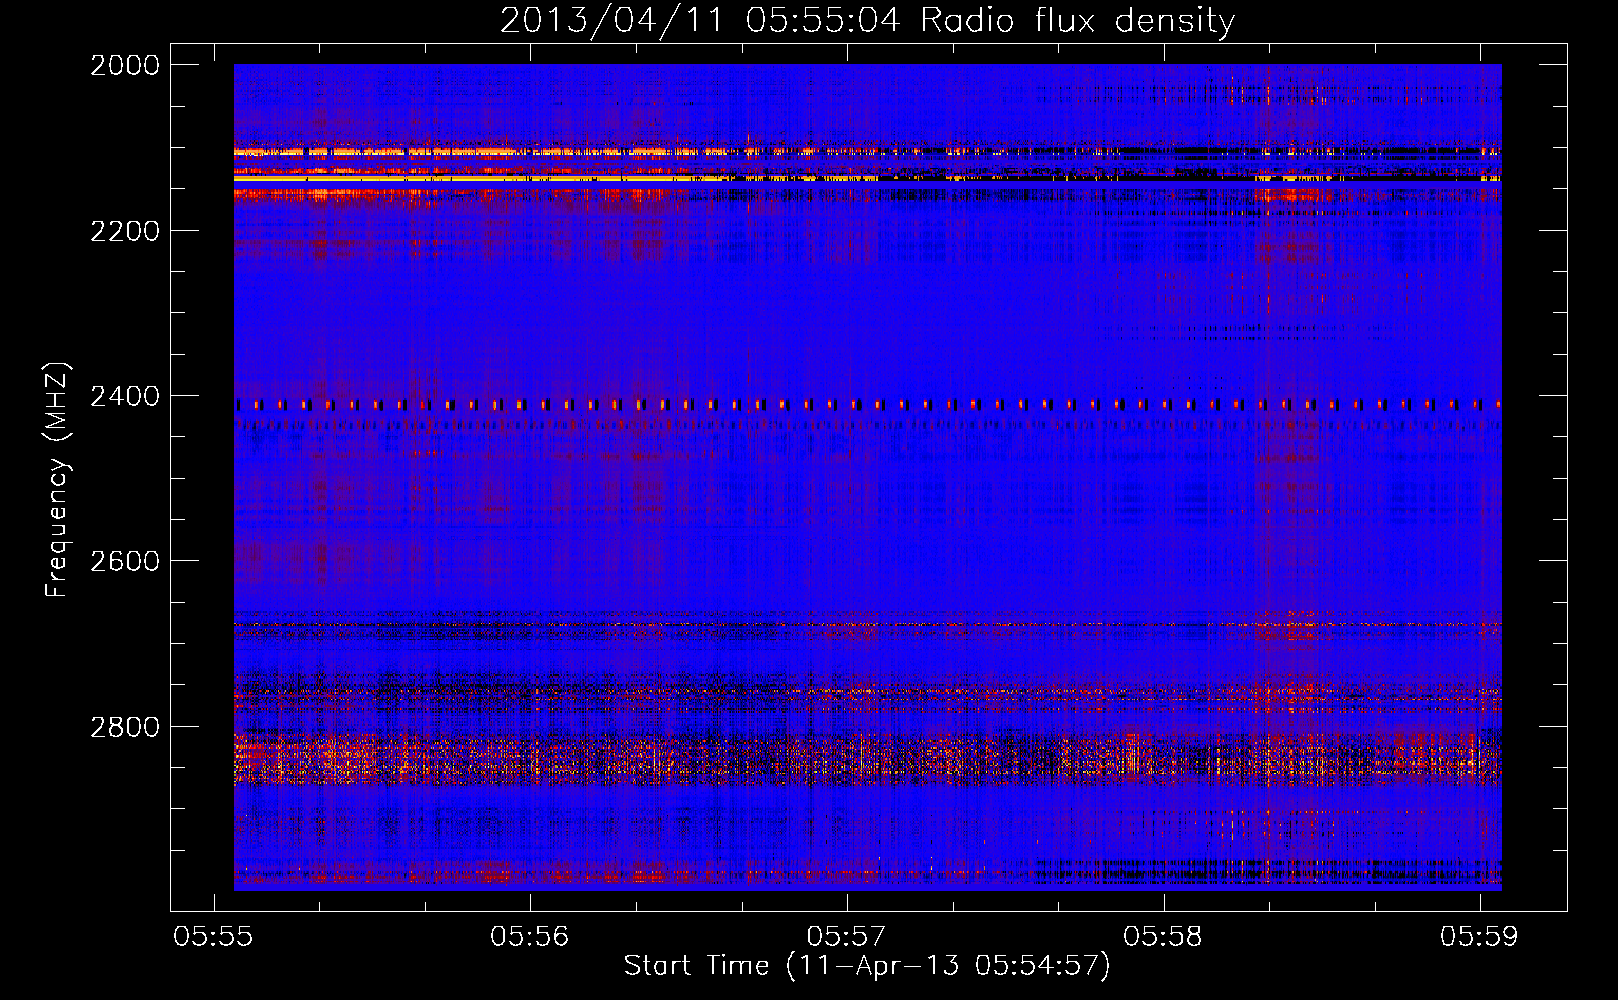Select the 2200 frequency axis label
This screenshot has width=1618, height=1000.
pos(125,231)
